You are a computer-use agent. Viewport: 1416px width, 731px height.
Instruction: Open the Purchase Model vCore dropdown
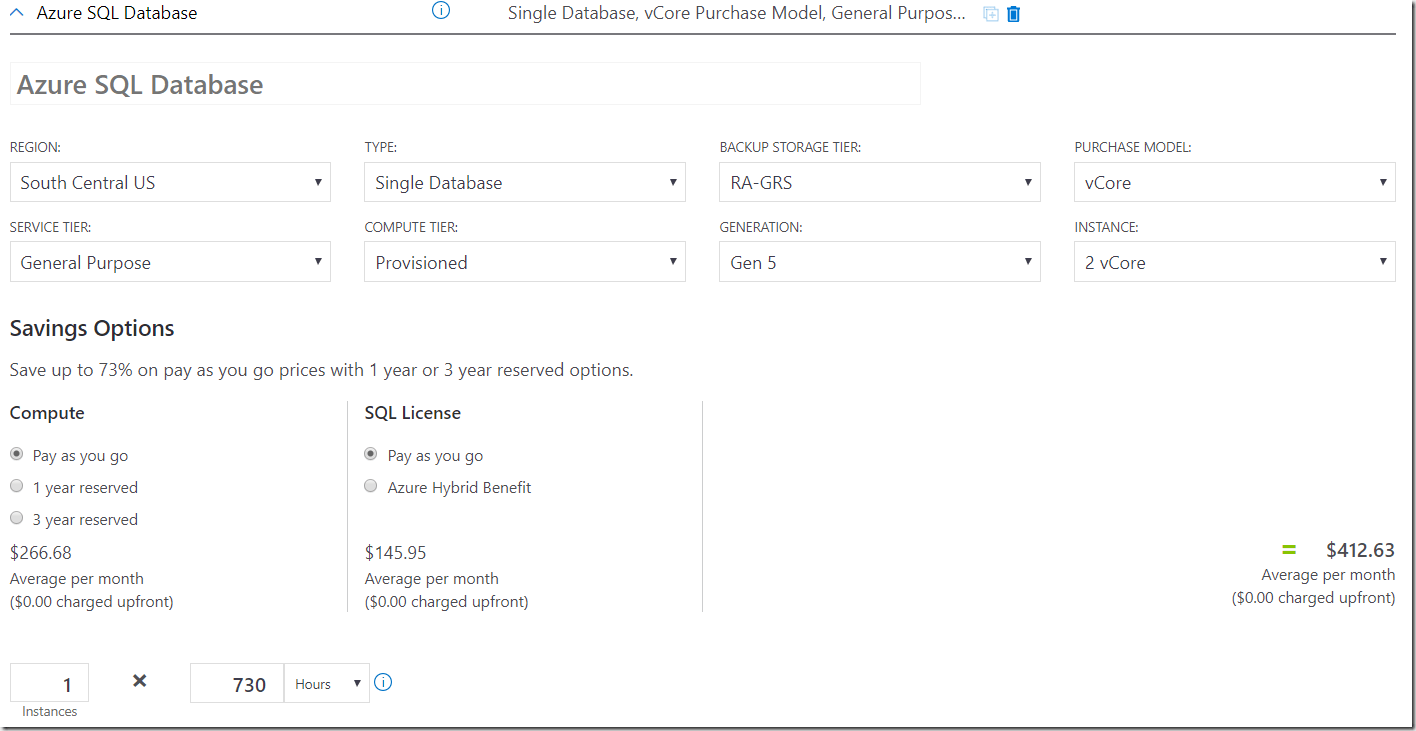point(1235,182)
